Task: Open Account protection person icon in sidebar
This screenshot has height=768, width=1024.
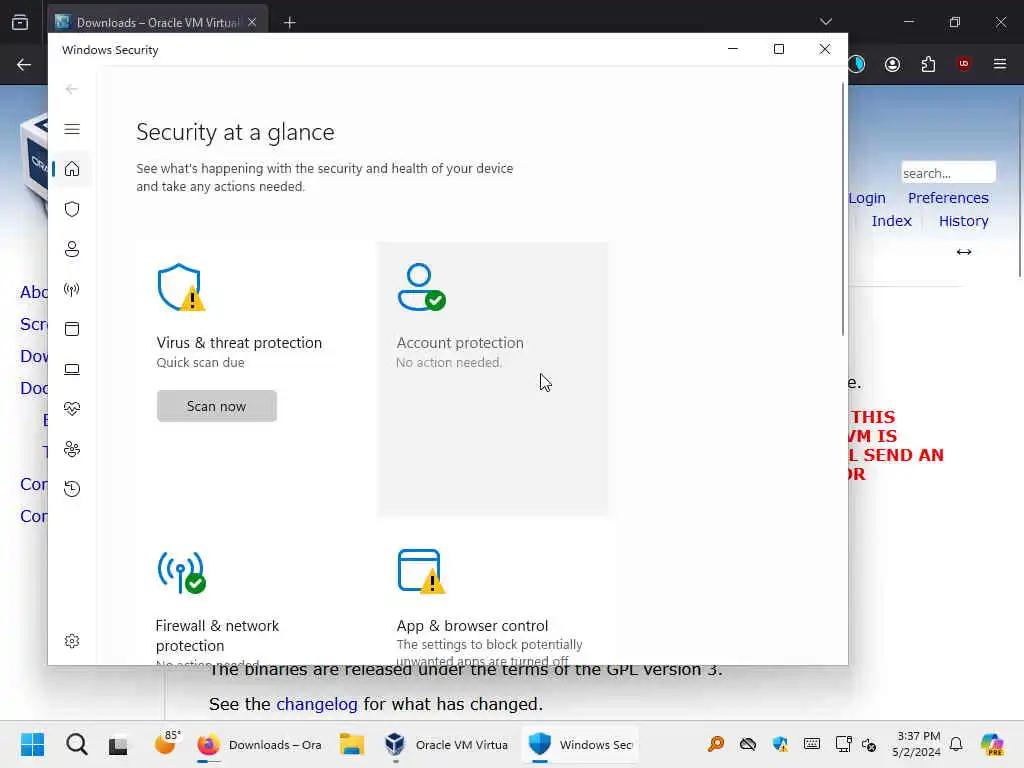Action: [x=72, y=249]
